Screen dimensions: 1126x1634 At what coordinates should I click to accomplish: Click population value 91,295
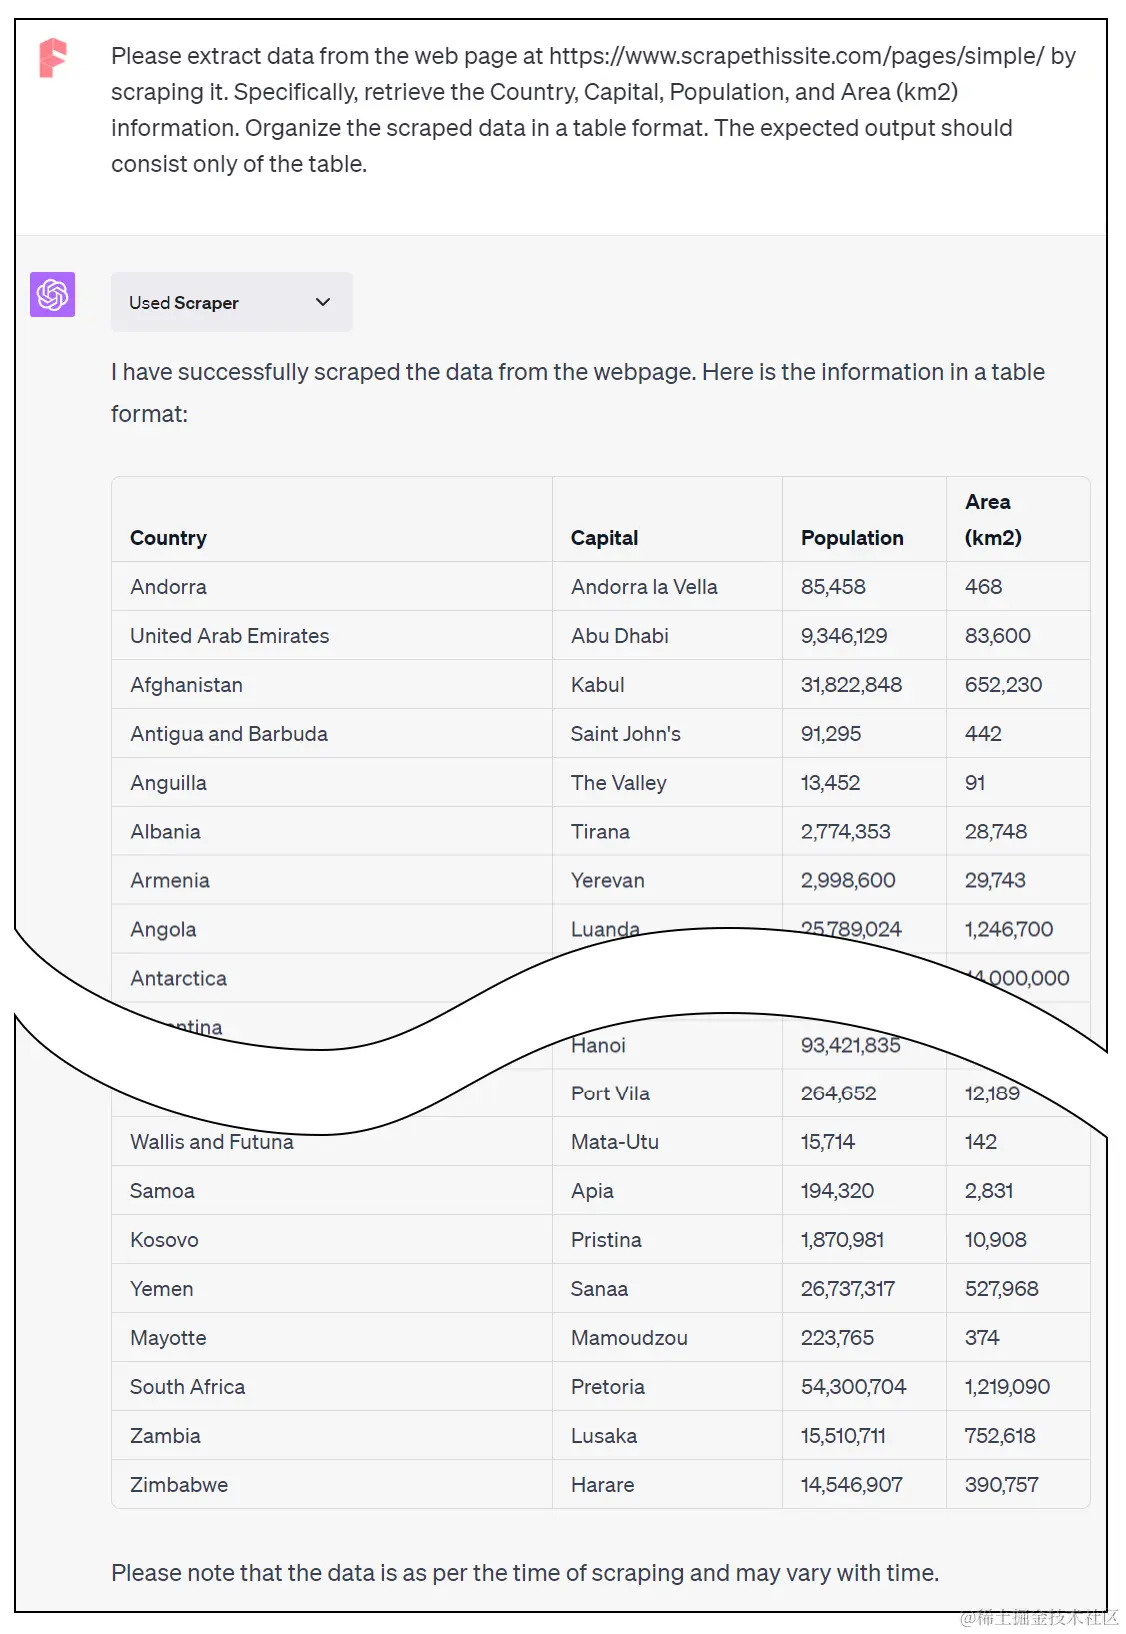tap(831, 734)
